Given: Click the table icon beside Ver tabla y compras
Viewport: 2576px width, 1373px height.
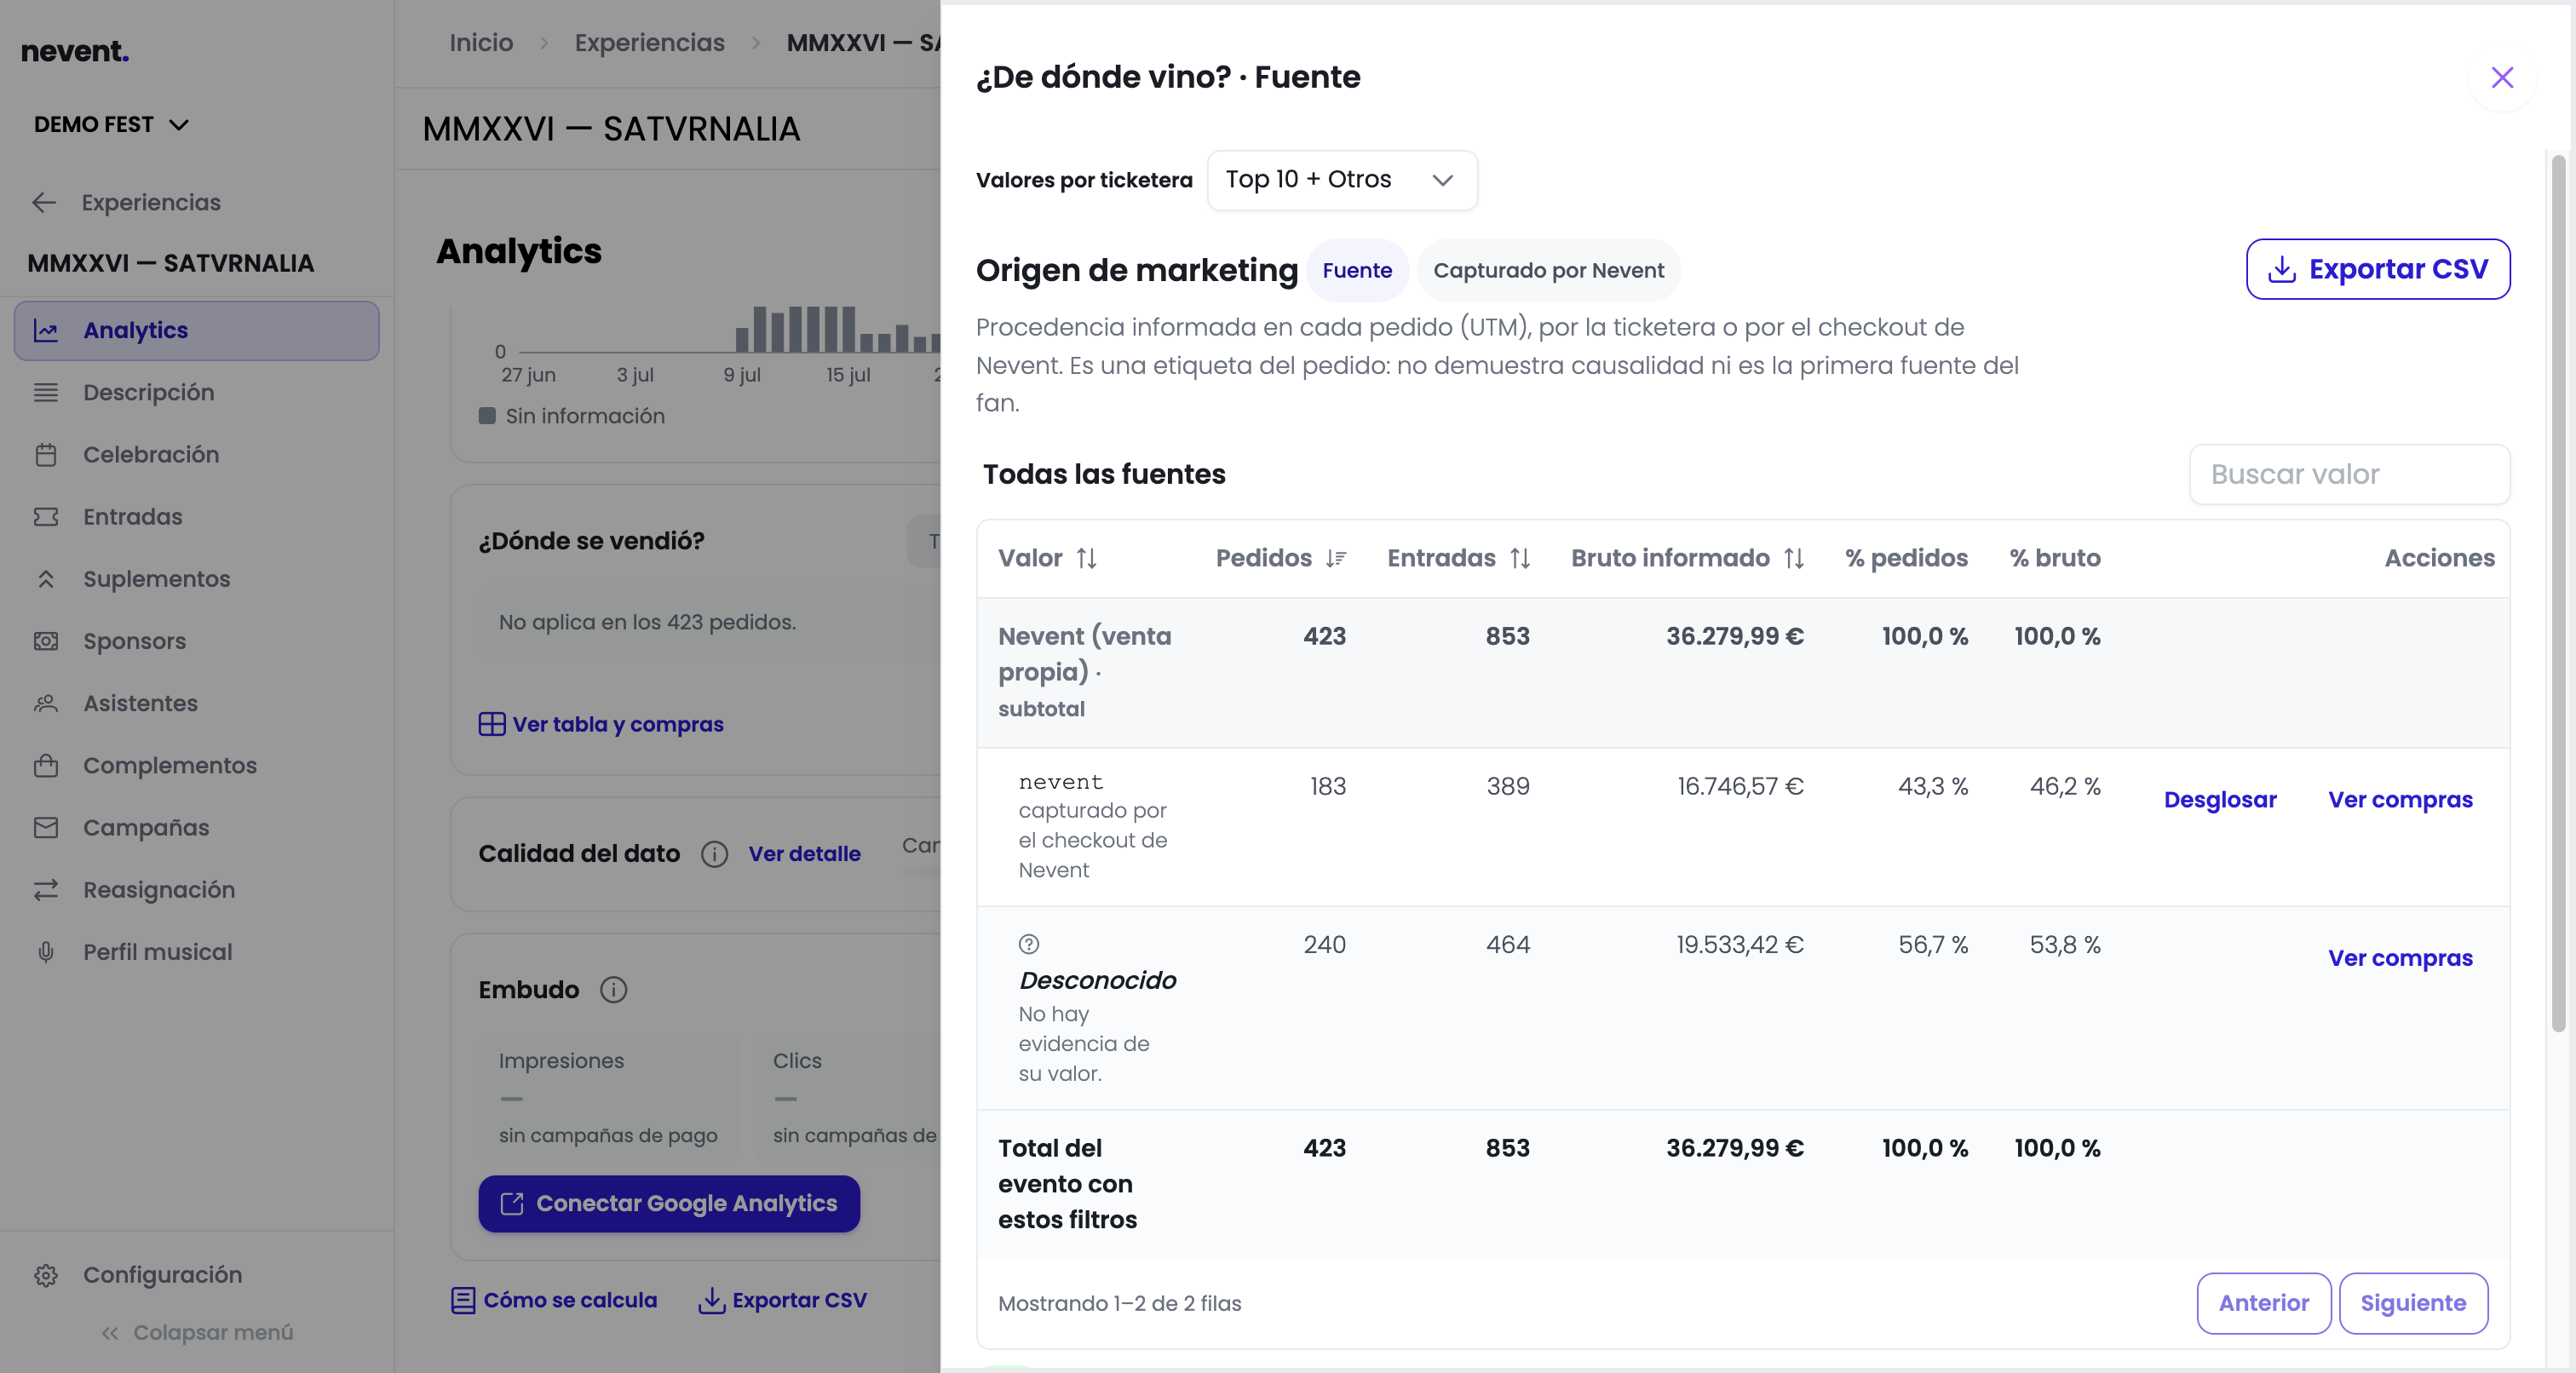Looking at the screenshot, I should click(x=492, y=724).
